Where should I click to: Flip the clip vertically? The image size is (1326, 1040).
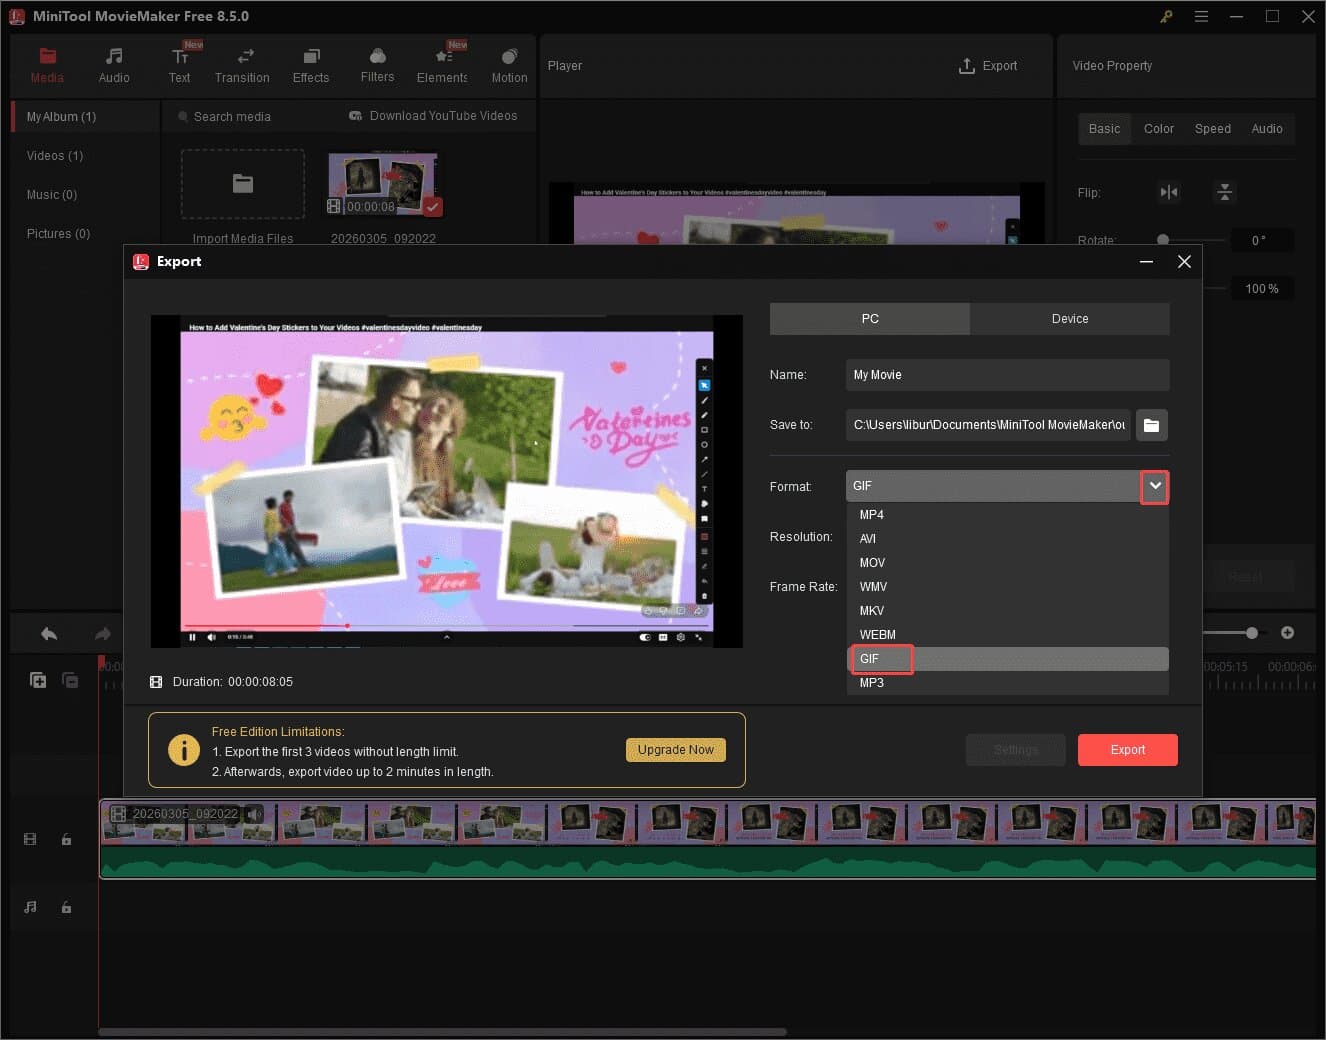point(1224,192)
